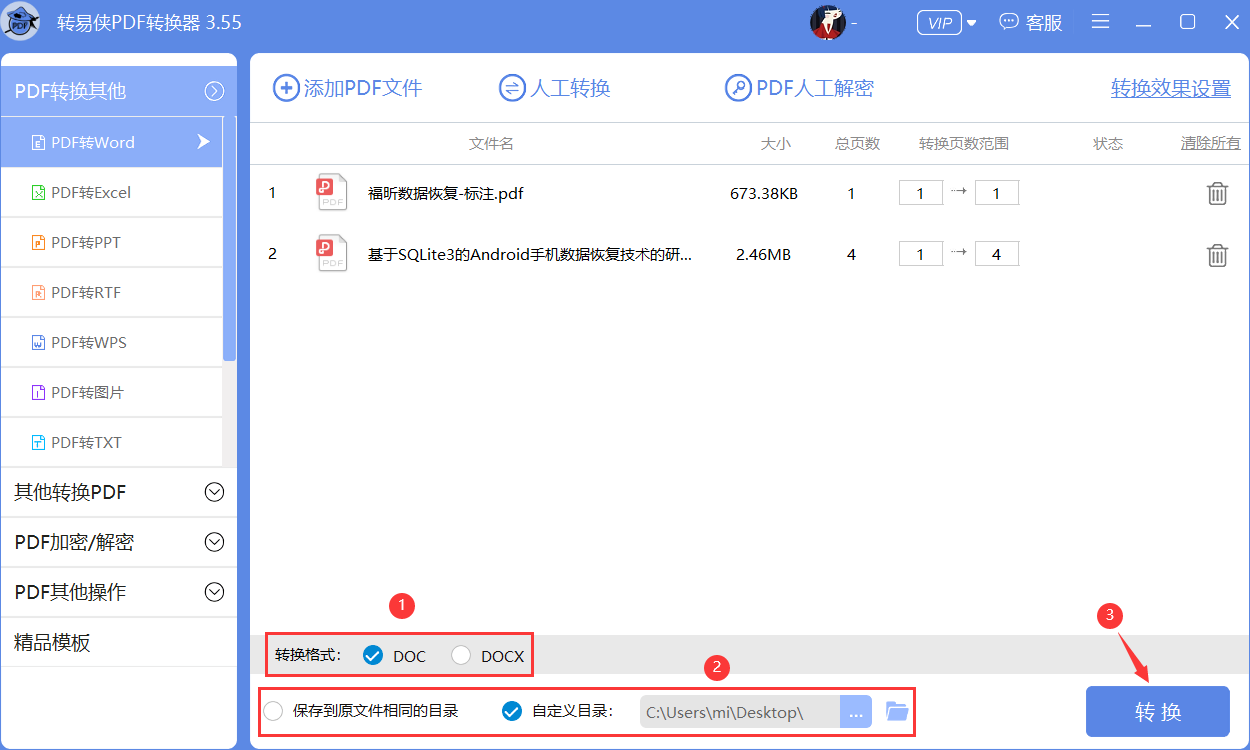
Task: Click the sidebar vertical scrollbar
Action: click(229, 238)
